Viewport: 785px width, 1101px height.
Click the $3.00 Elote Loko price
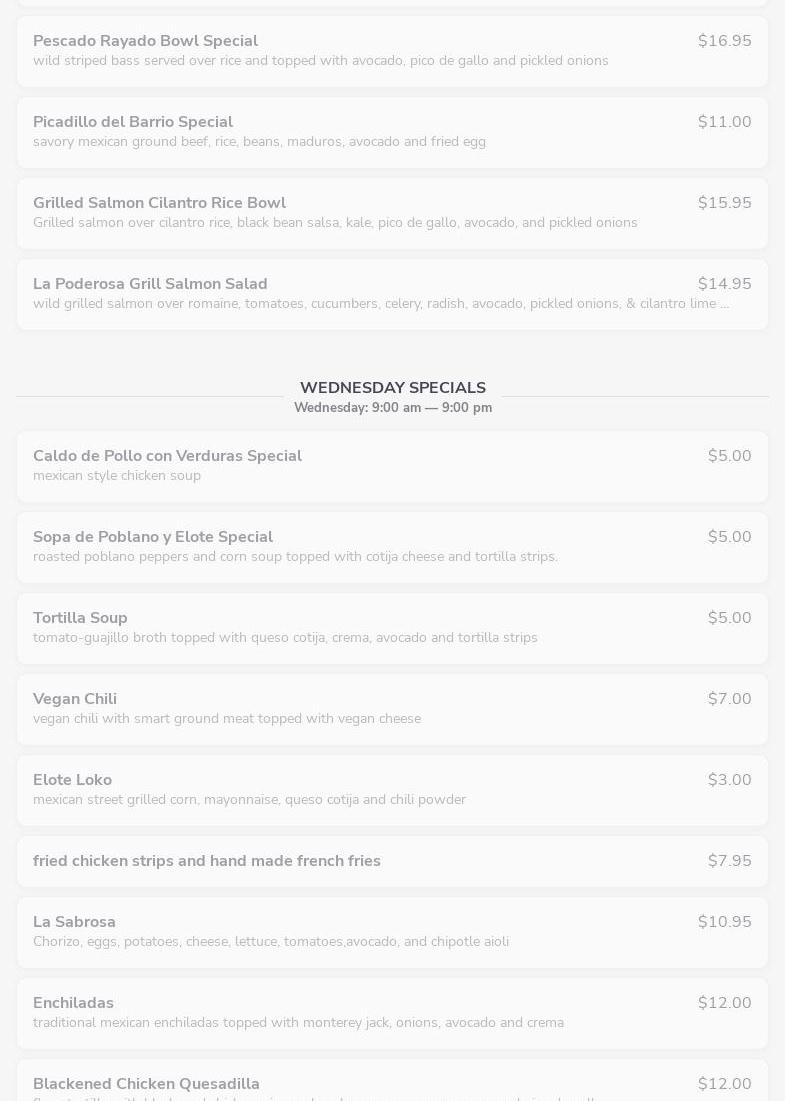tap(729, 780)
